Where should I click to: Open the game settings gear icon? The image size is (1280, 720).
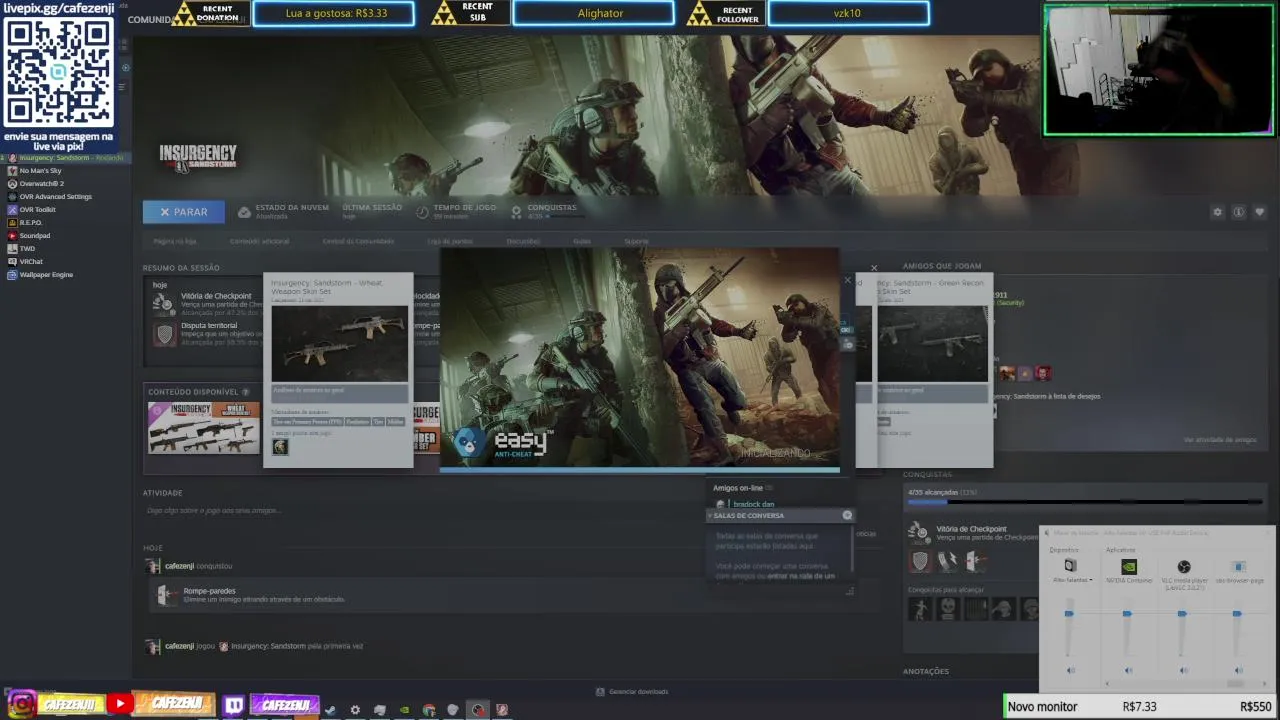click(x=1217, y=212)
